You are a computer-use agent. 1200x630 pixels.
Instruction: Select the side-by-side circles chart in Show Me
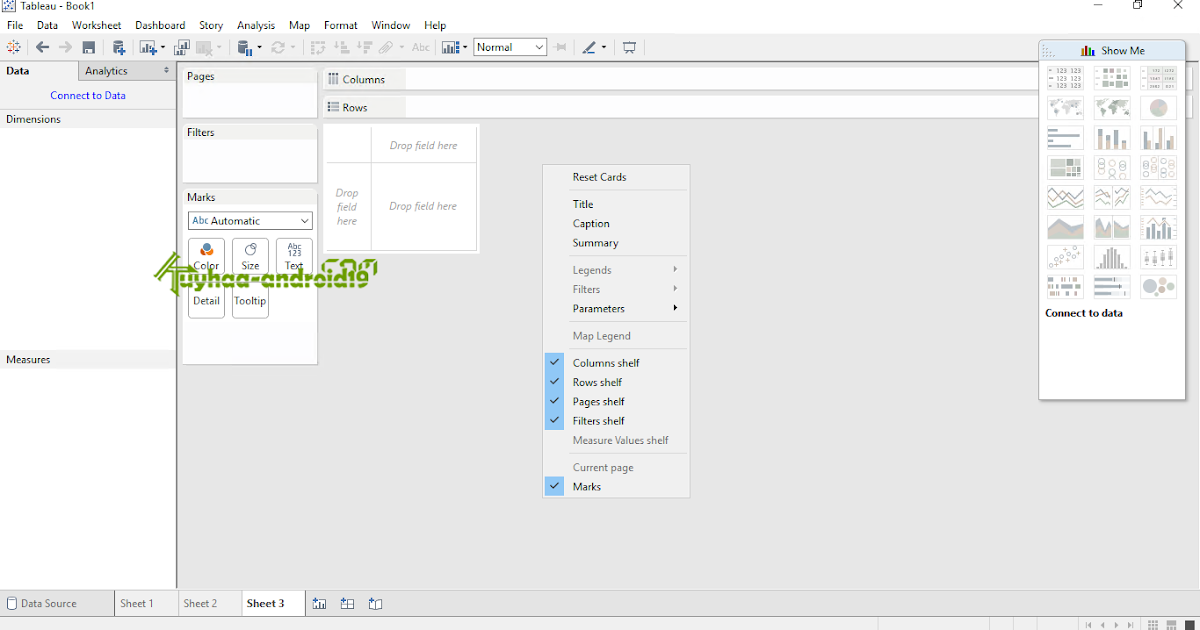pyautogui.click(x=1159, y=168)
